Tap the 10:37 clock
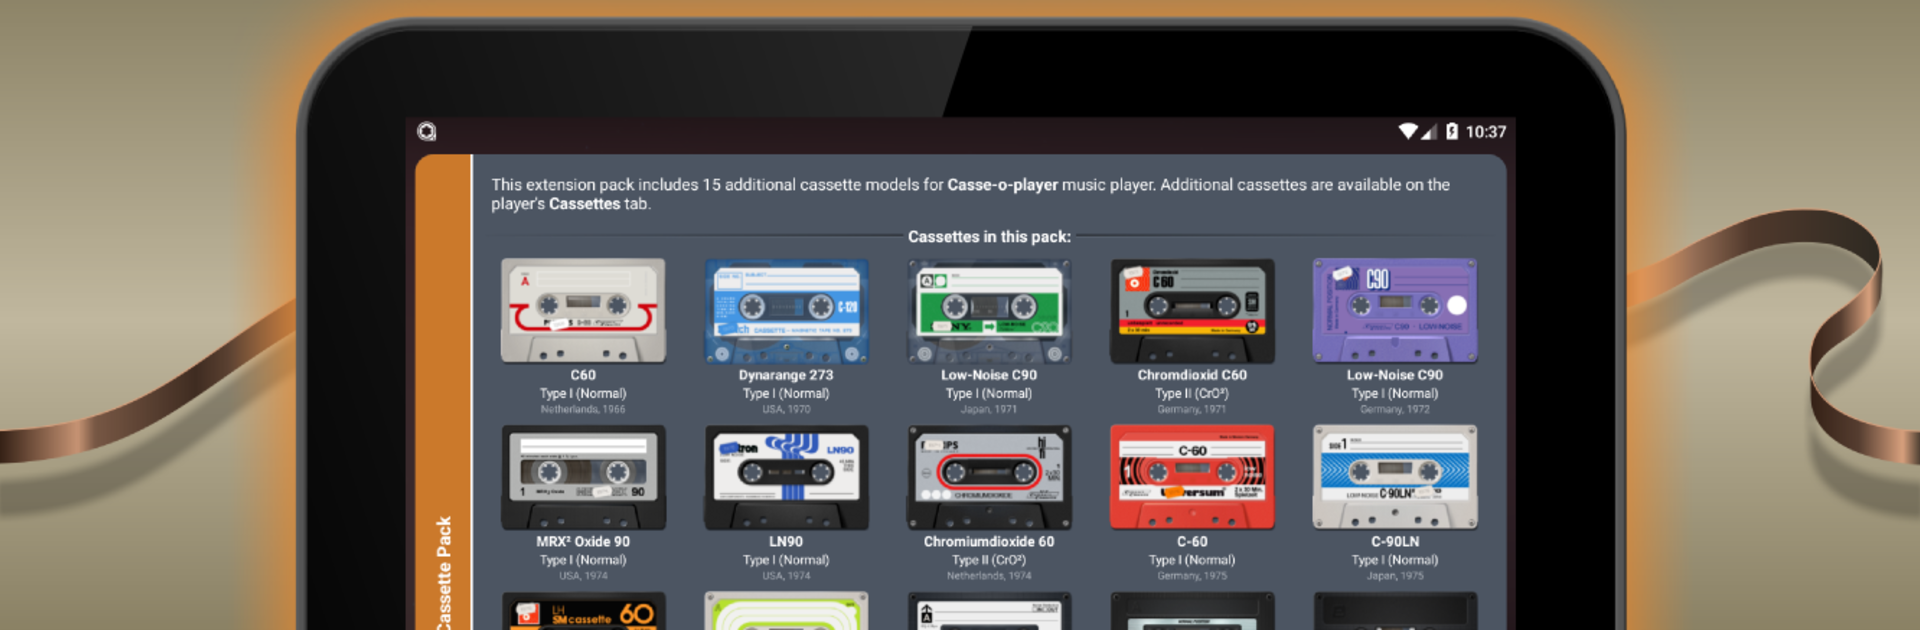1920x630 pixels. pyautogui.click(x=1486, y=132)
